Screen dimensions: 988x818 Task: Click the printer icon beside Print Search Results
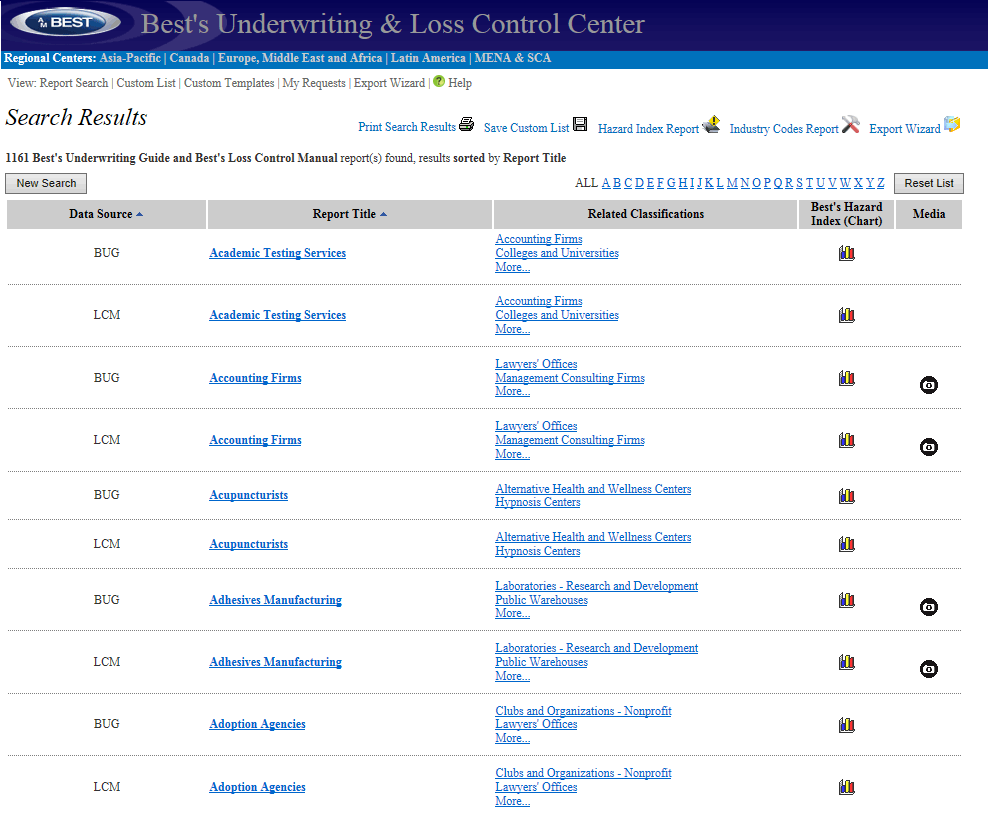pyautogui.click(x=466, y=124)
